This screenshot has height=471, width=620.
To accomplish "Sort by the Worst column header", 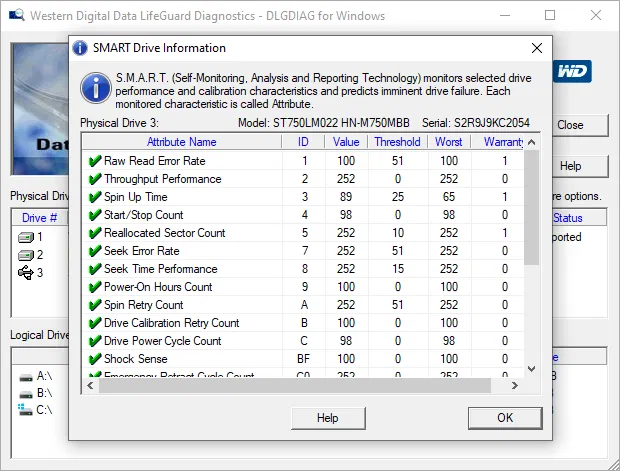I will click(449, 142).
